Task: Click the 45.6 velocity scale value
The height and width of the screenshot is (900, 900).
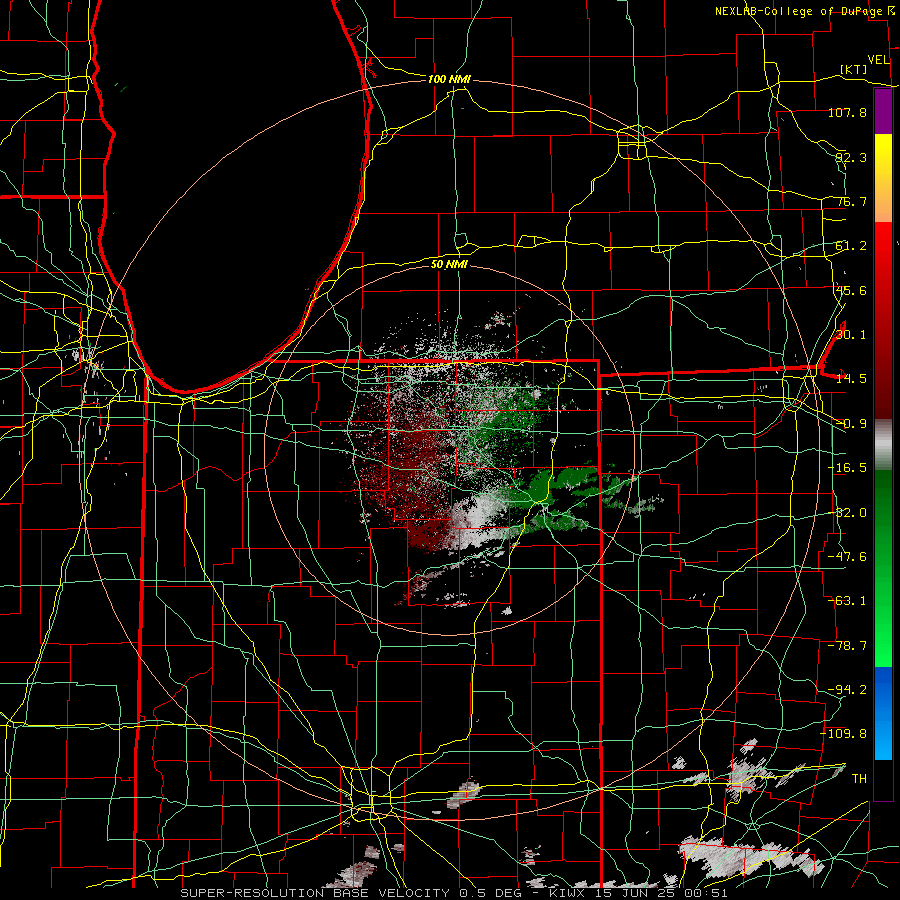Action: click(851, 290)
